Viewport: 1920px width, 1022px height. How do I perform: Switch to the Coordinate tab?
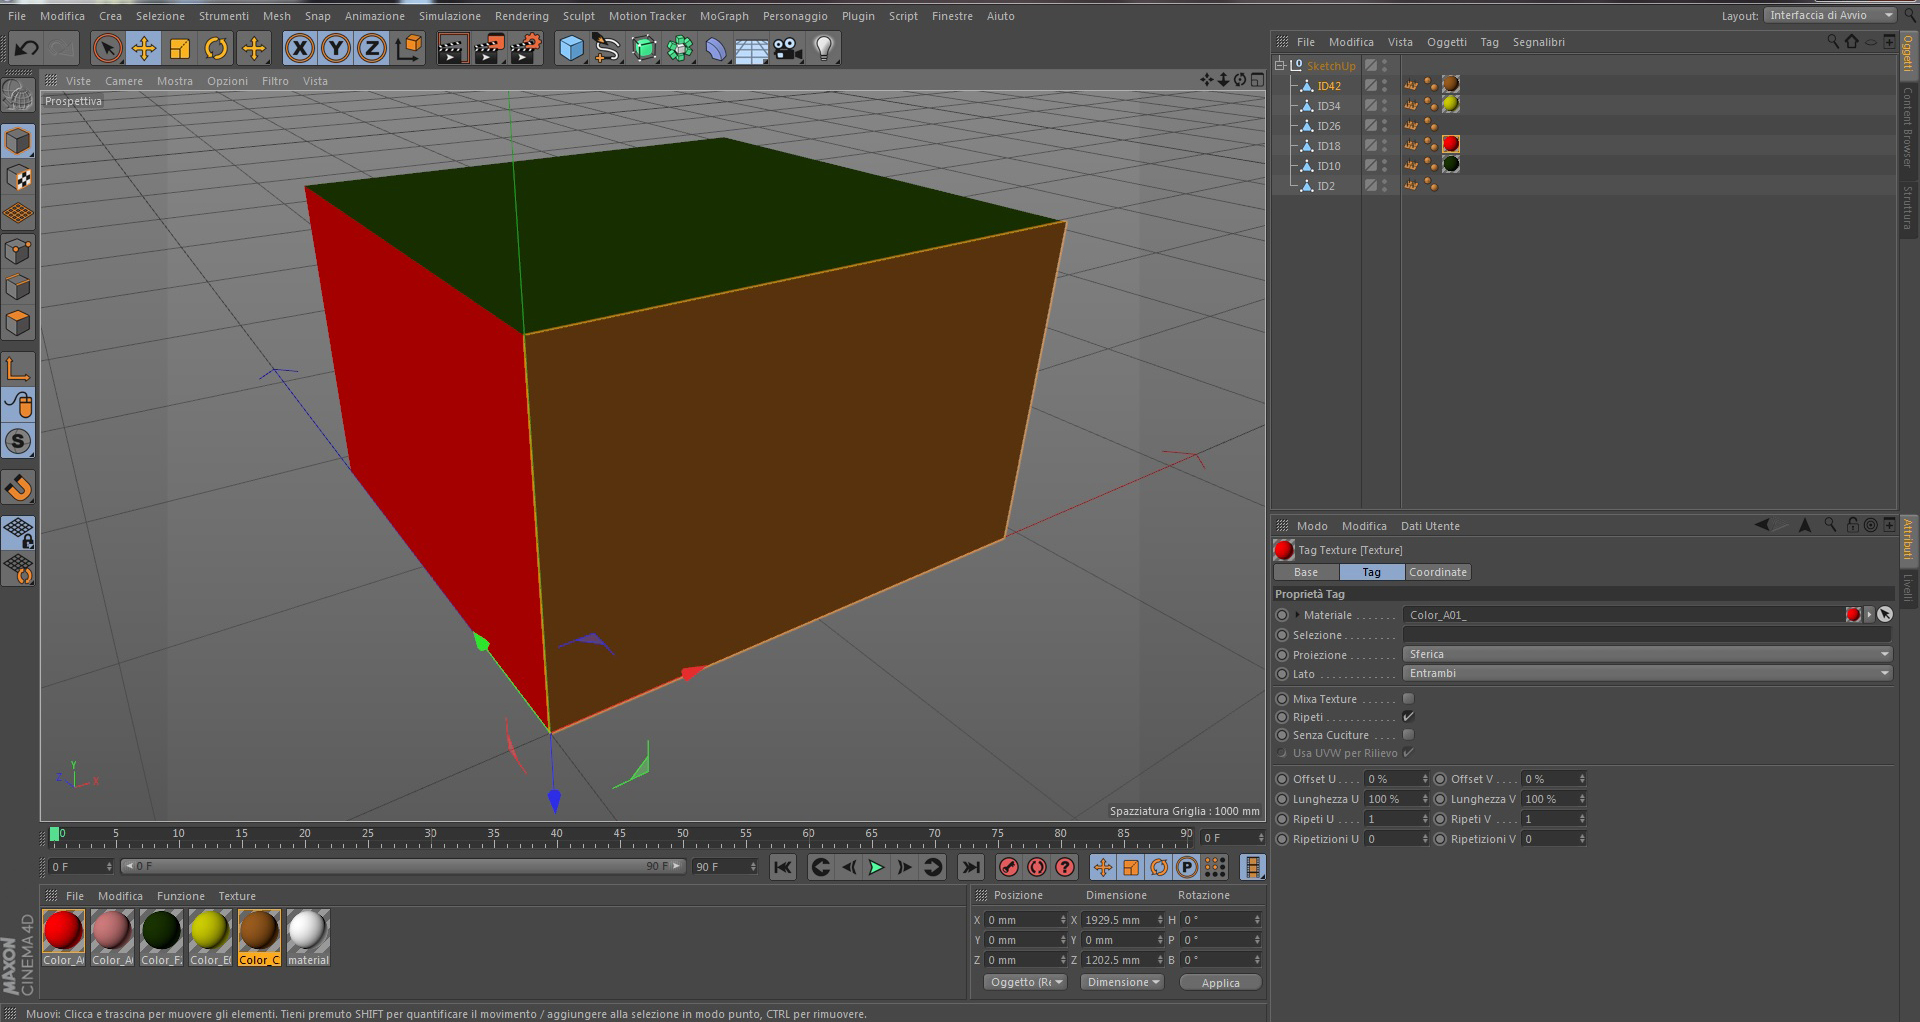click(1438, 572)
